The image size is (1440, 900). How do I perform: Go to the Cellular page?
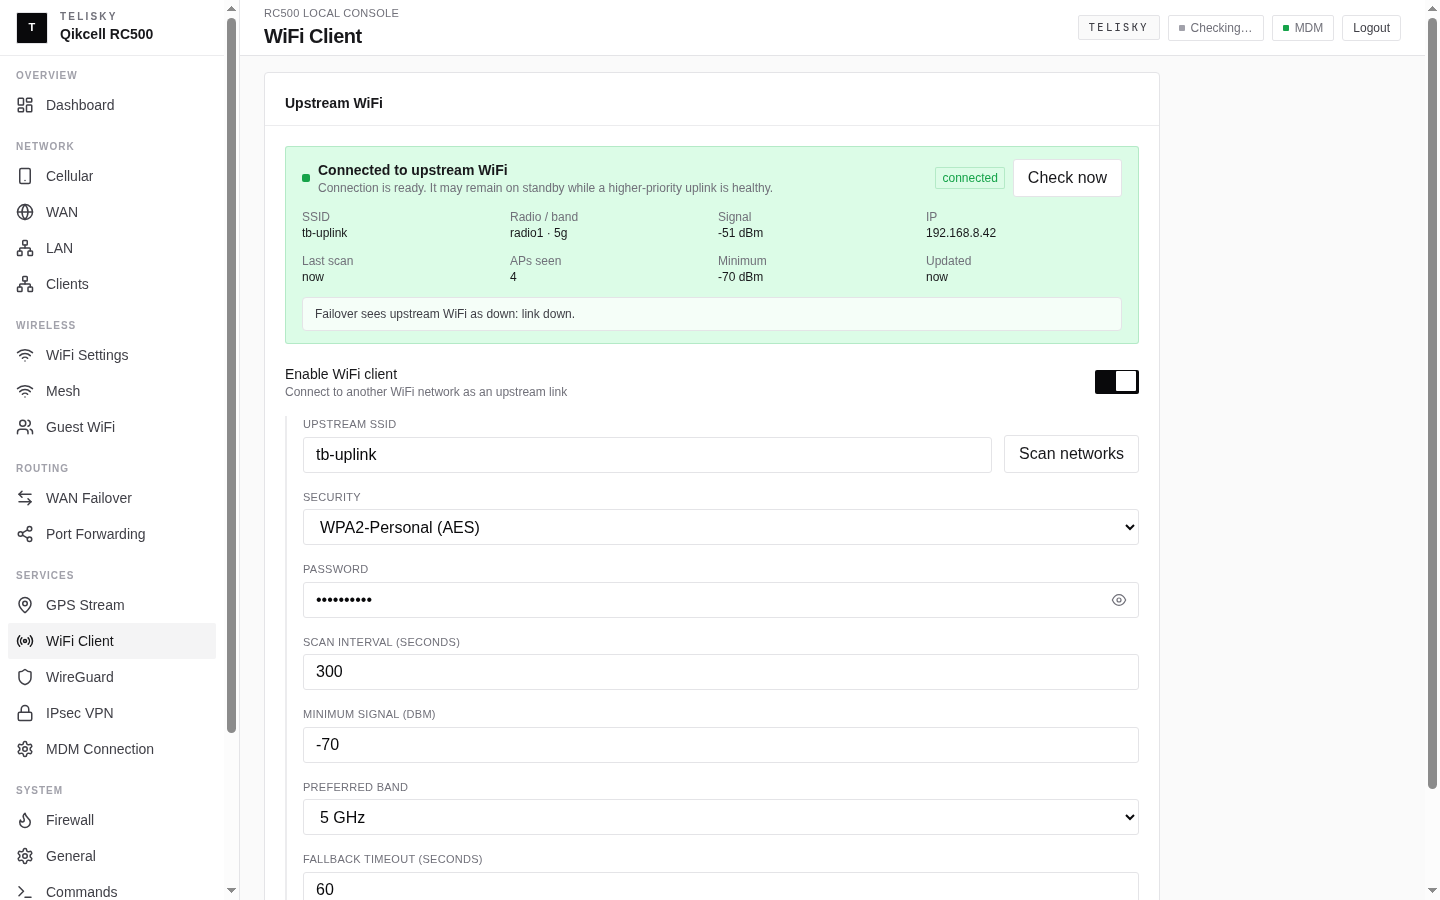pyautogui.click(x=112, y=176)
